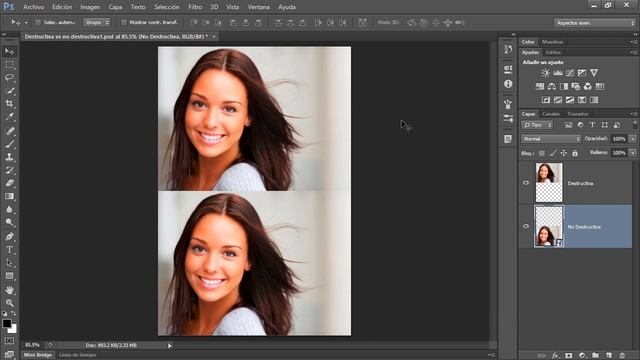Toggle pixel layer filter

coord(568,125)
